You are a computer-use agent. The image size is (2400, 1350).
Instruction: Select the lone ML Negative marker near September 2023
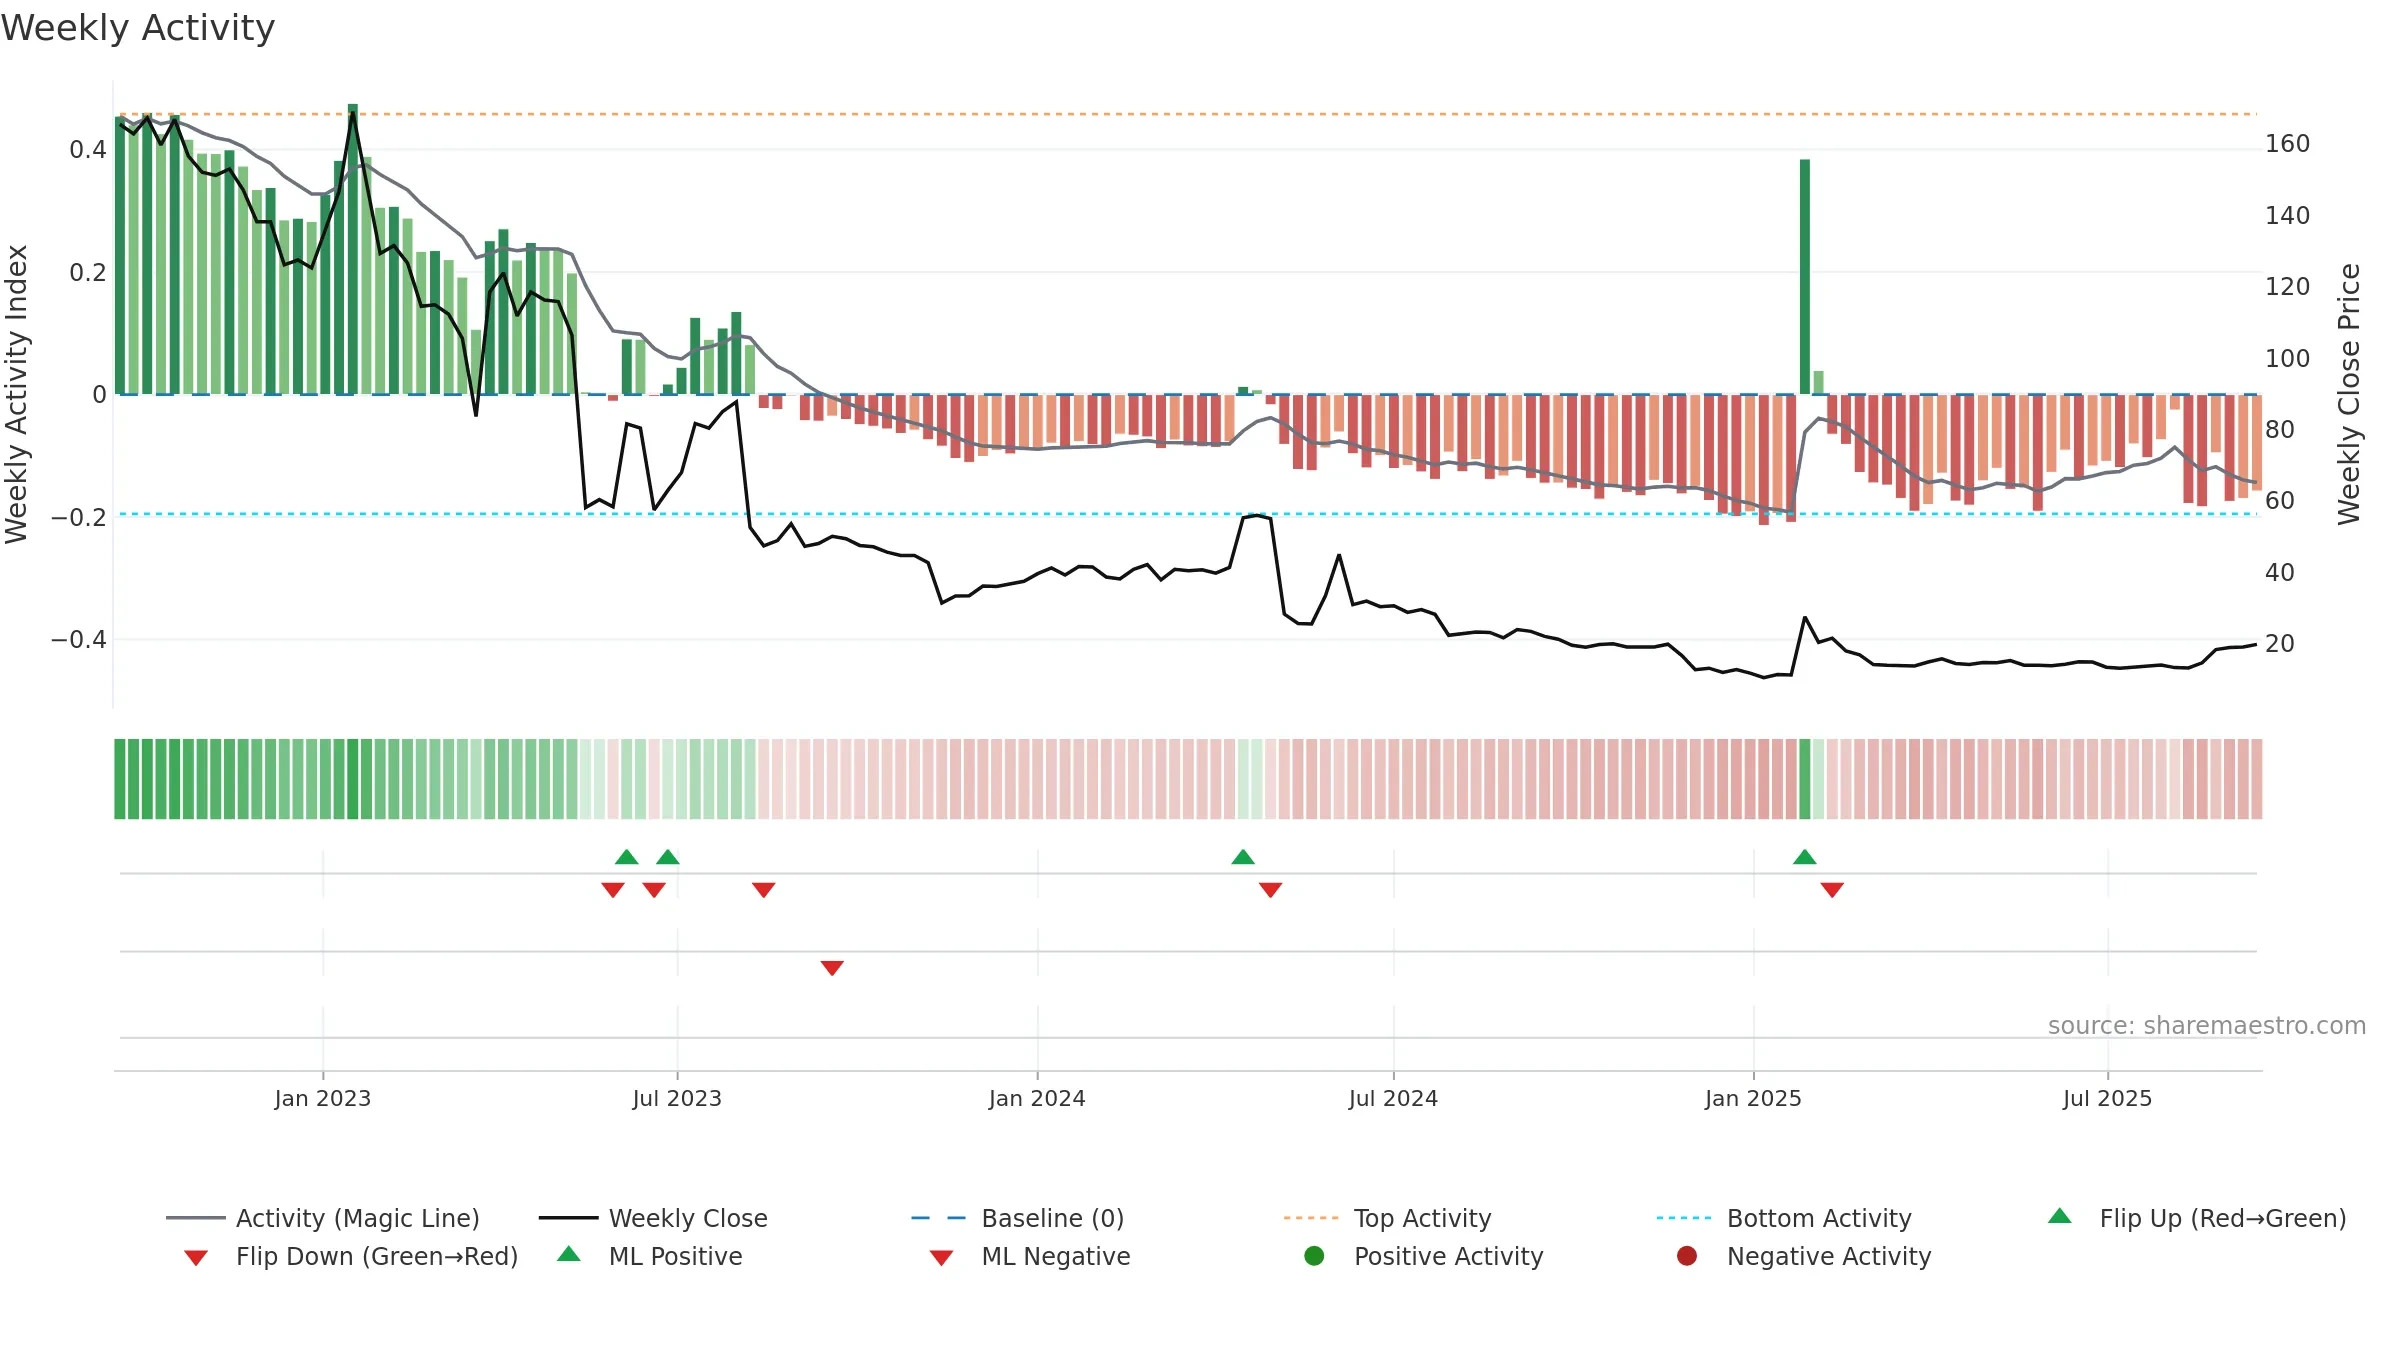[832, 968]
